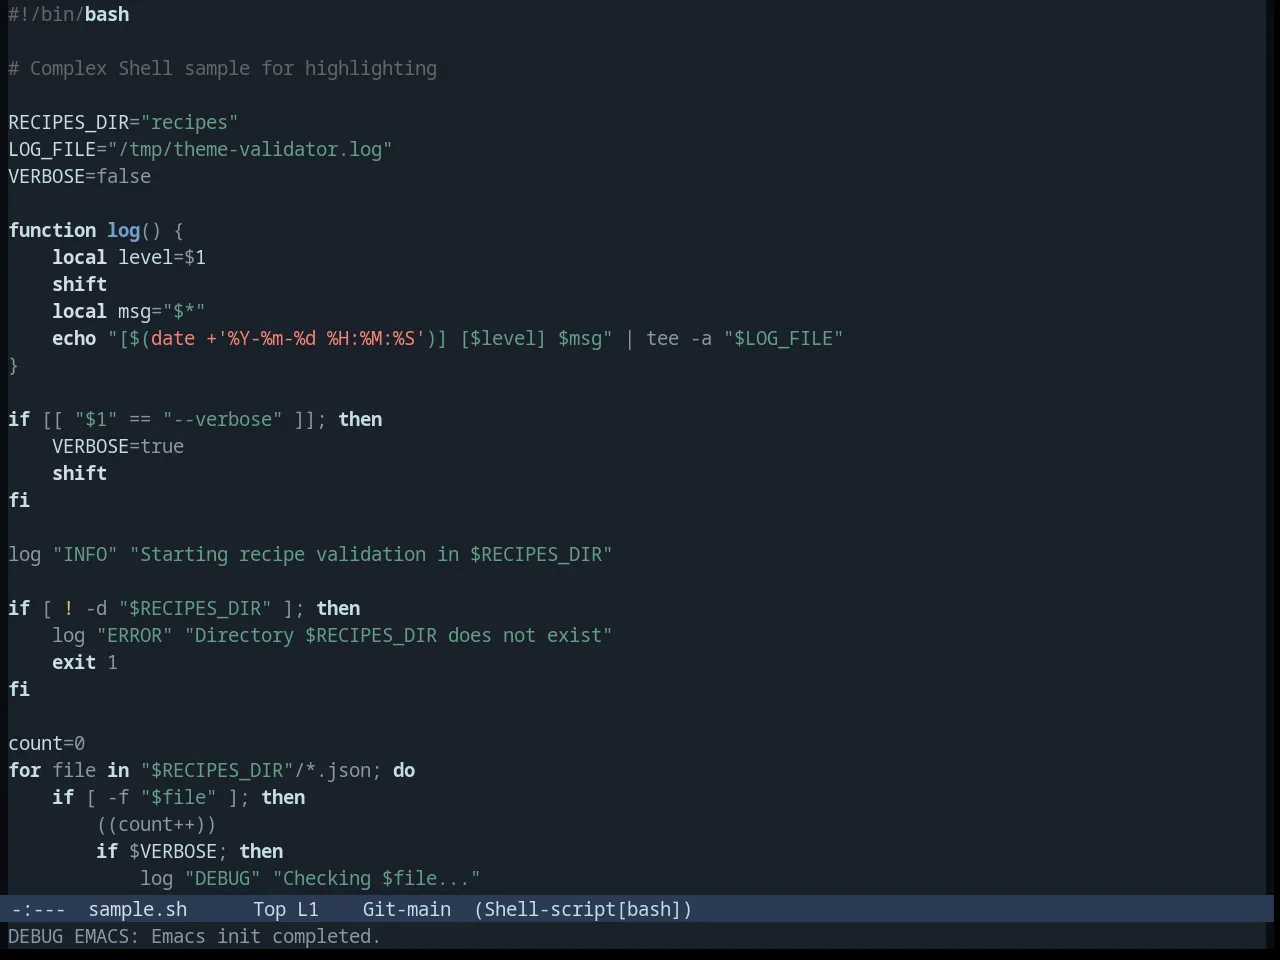Click the Top position indicator in mode line

point(269,909)
